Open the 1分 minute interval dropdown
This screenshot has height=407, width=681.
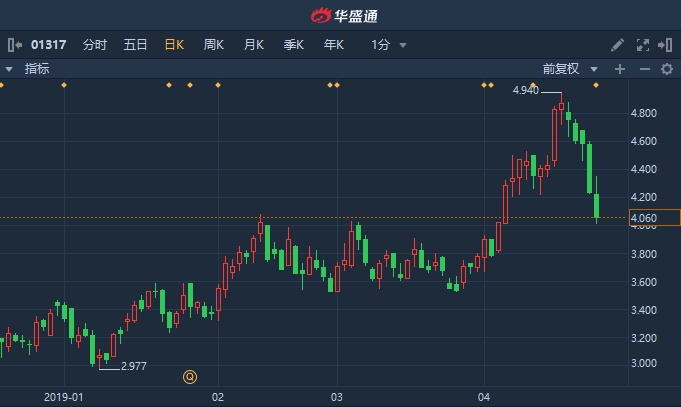click(389, 45)
